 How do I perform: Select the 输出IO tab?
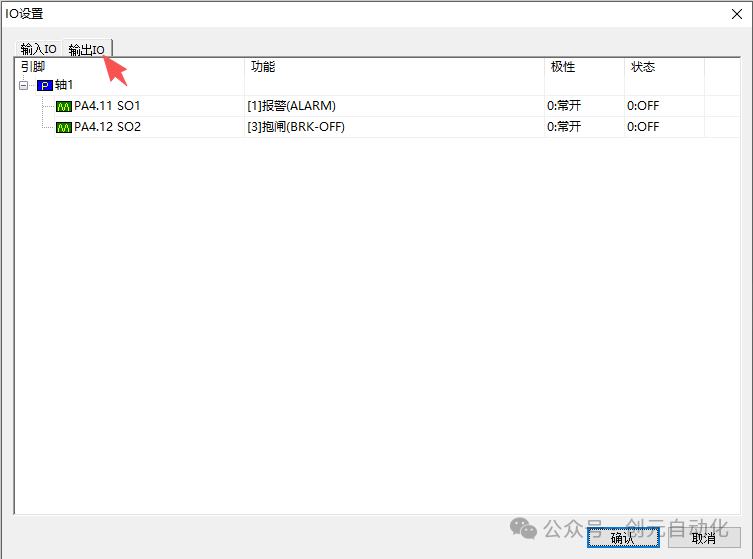(86, 49)
